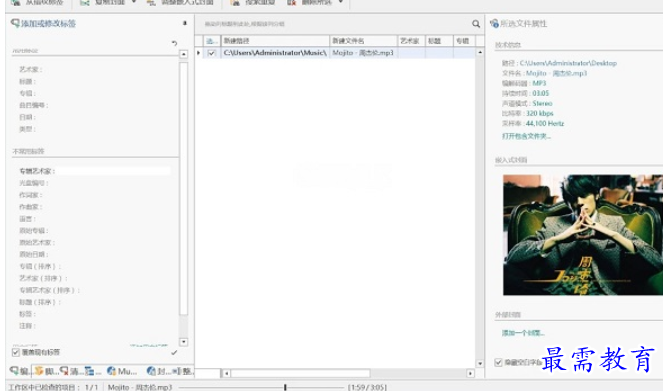Click the Stereo channel mode value
Screen dimensions: 663x391
[x=542, y=104]
